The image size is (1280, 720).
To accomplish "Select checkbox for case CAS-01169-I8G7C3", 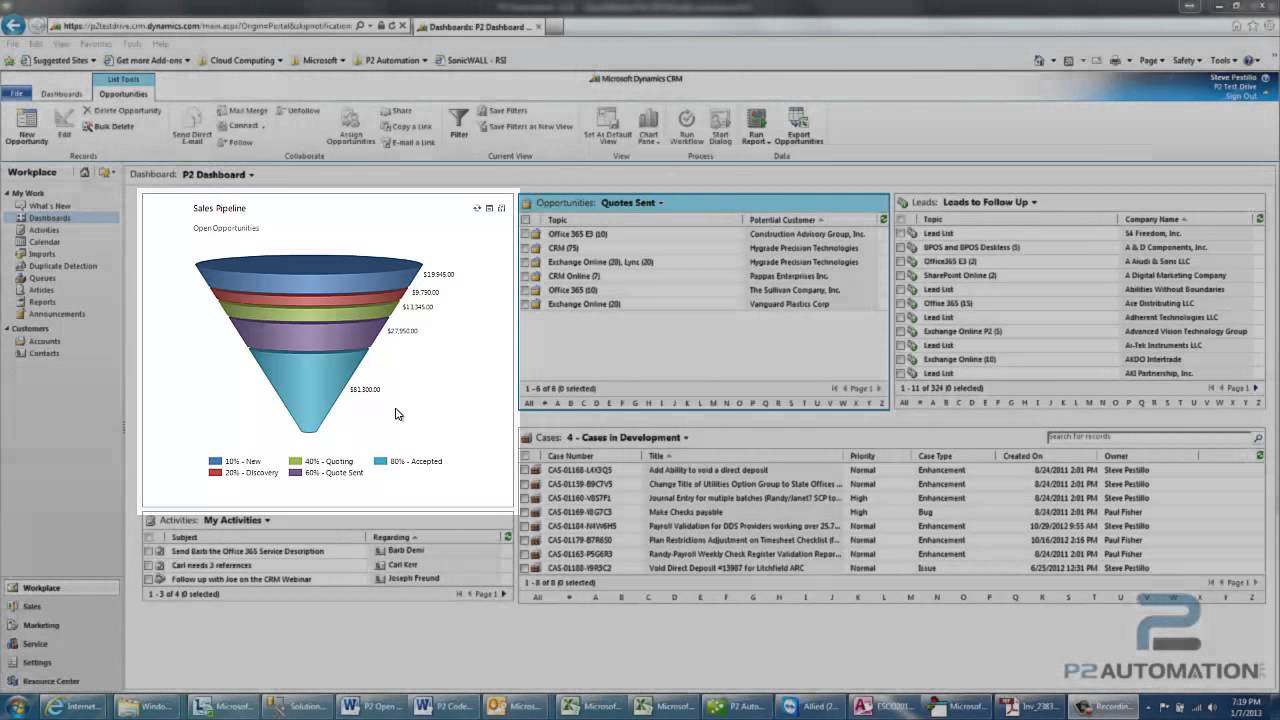I will tap(526, 512).
